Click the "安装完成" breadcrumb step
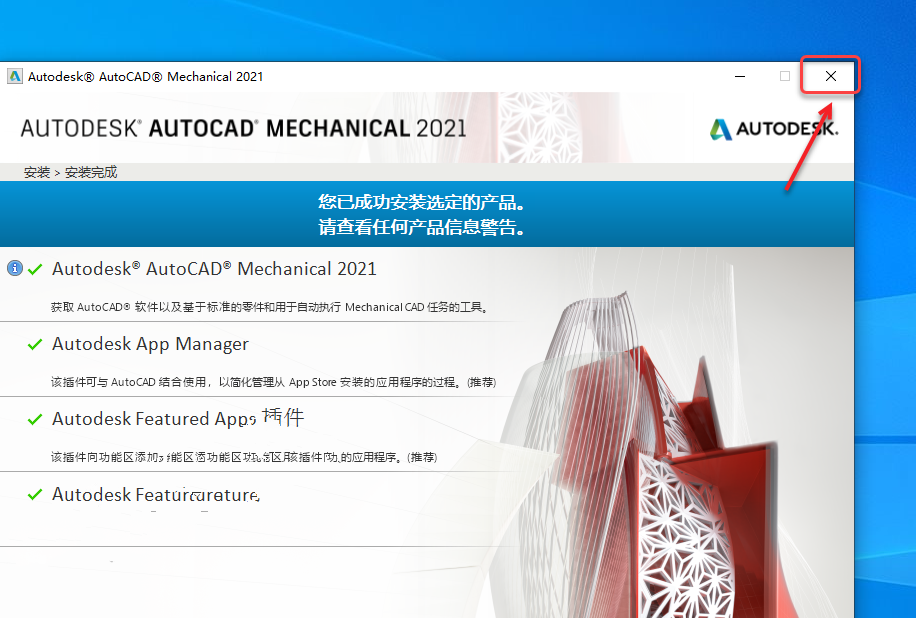 coord(91,172)
